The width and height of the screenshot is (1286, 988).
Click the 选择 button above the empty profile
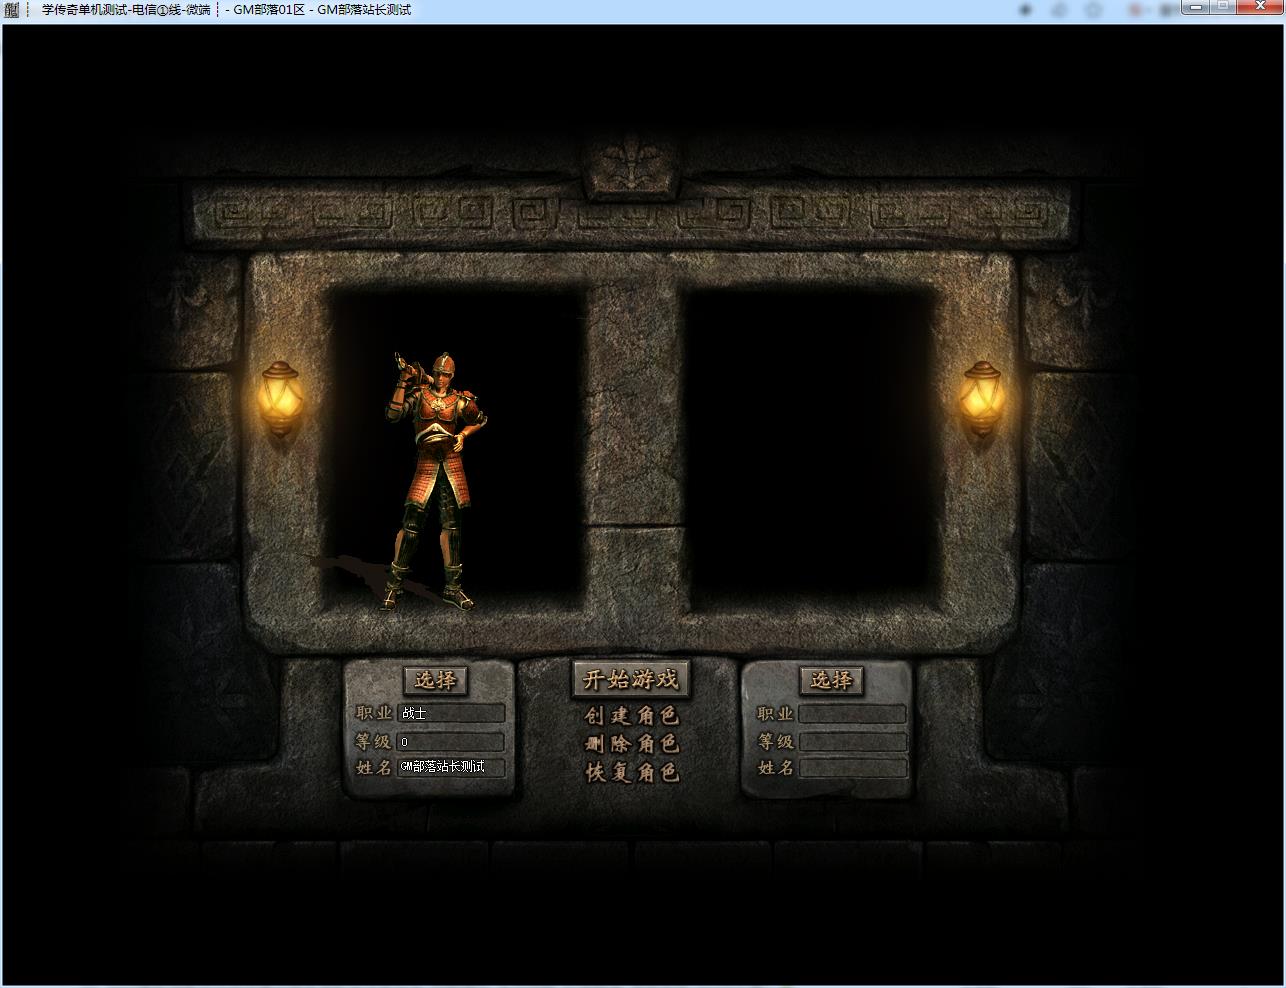click(x=832, y=680)
